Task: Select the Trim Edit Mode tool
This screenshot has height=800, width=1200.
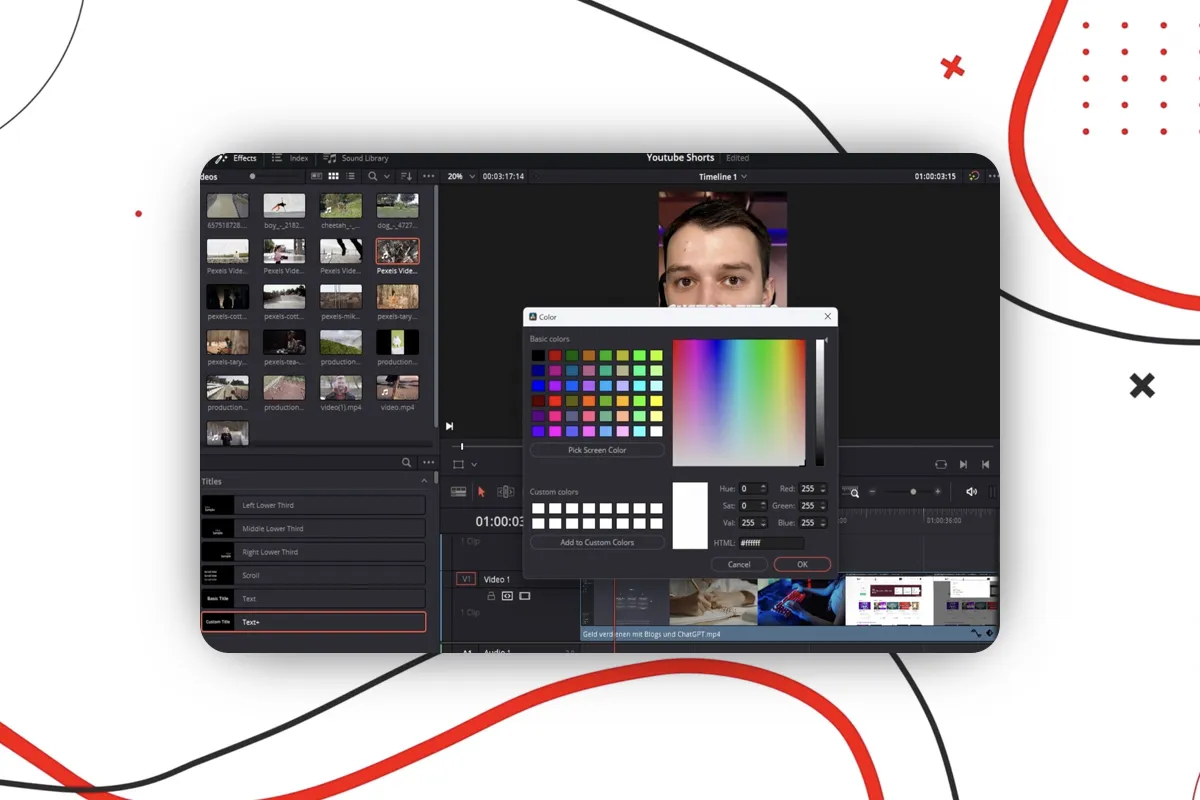Action: [x=505, y=492]
